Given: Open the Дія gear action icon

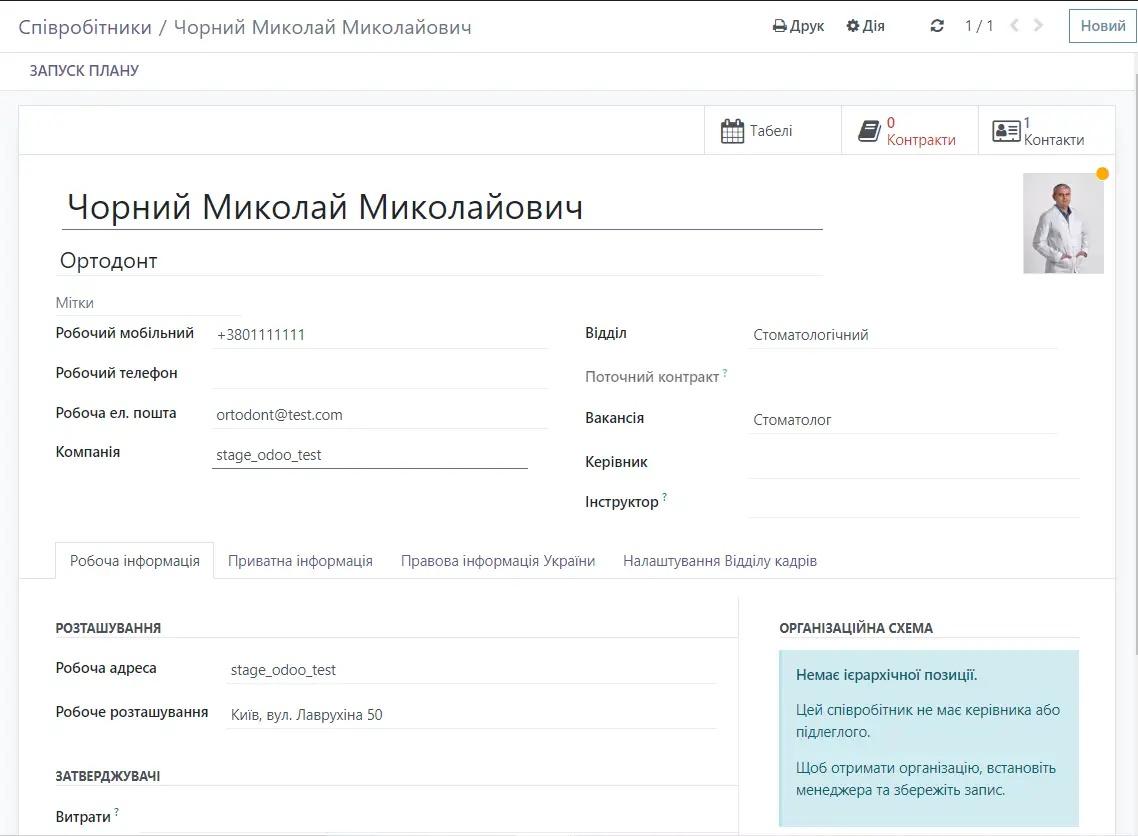Looking at the screenshot, I should point(855,25).
